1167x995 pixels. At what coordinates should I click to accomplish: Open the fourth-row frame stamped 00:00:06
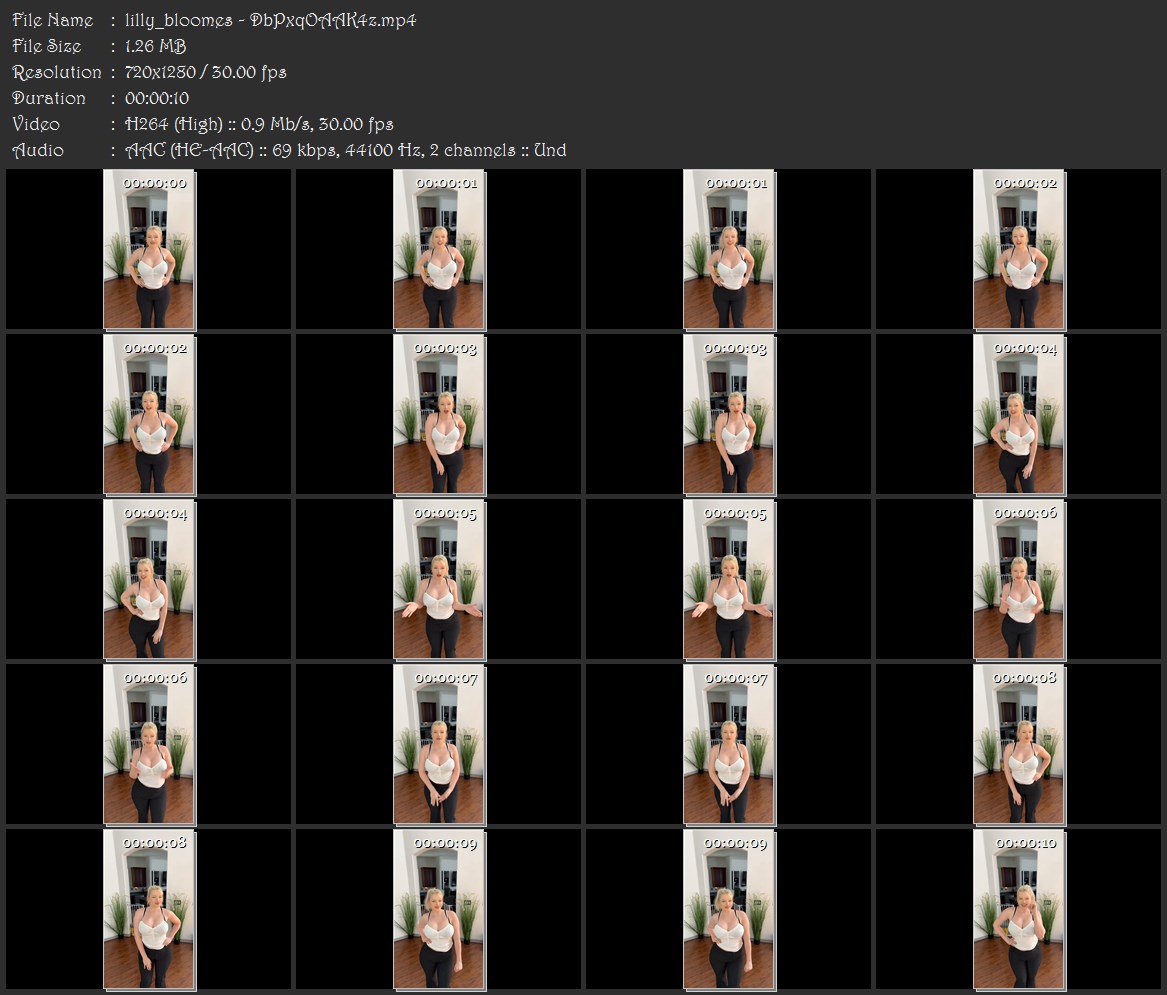point(149,745)
